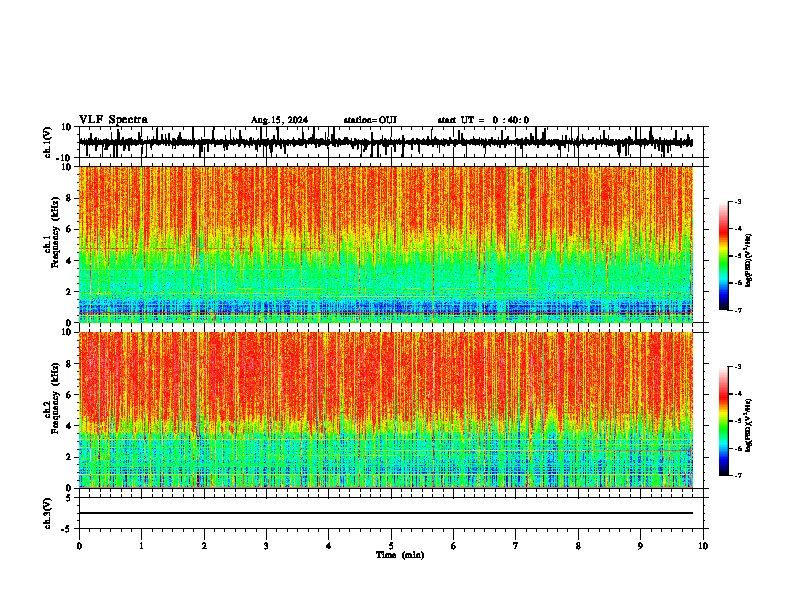
Task: Click the "8" kHz tick of ch.1 spectrogram
Action: tap(69, 198)
